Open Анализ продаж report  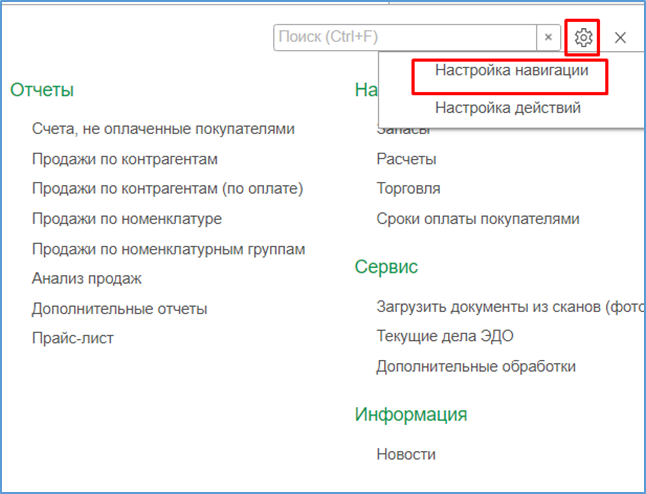coord(87,279)
